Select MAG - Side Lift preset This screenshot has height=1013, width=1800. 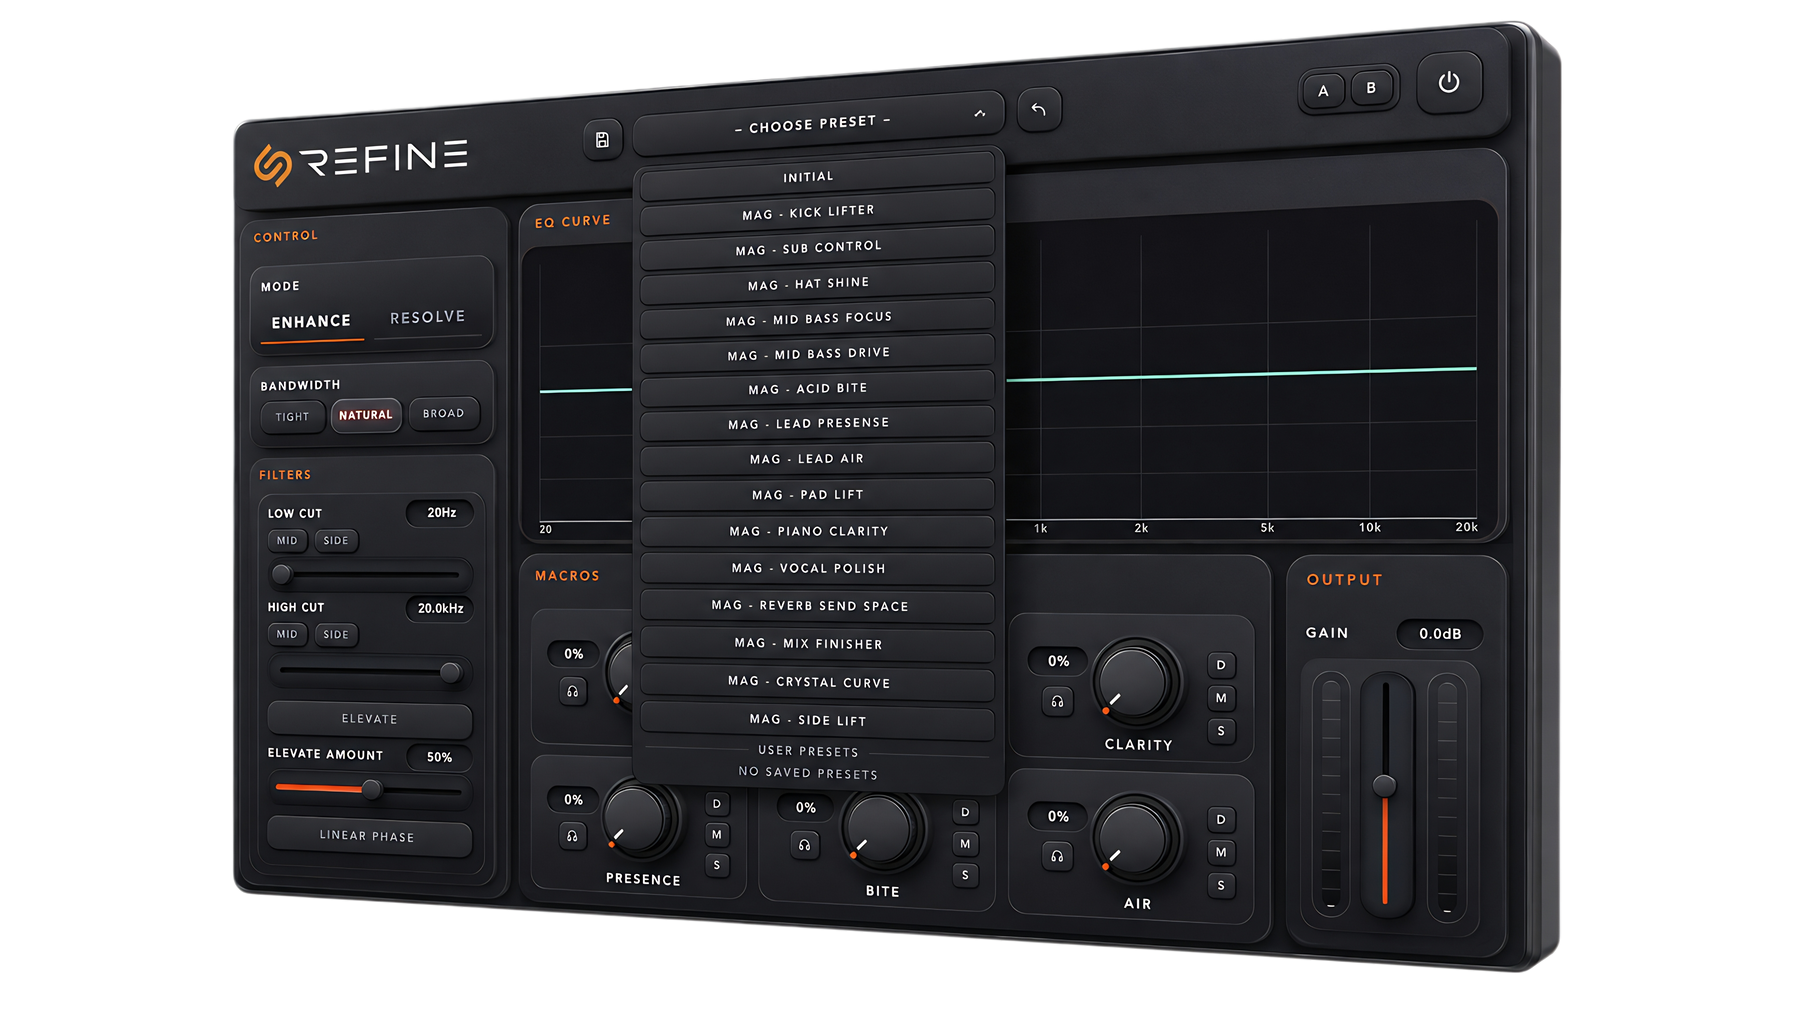817,720
